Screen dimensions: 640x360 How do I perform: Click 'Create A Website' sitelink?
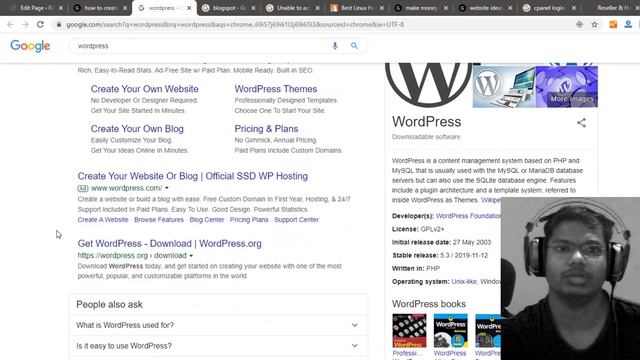[x=103, y=220]
